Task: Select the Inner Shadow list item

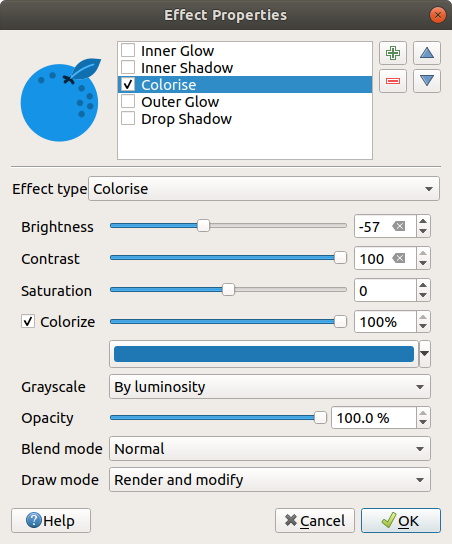Action: 245,68
